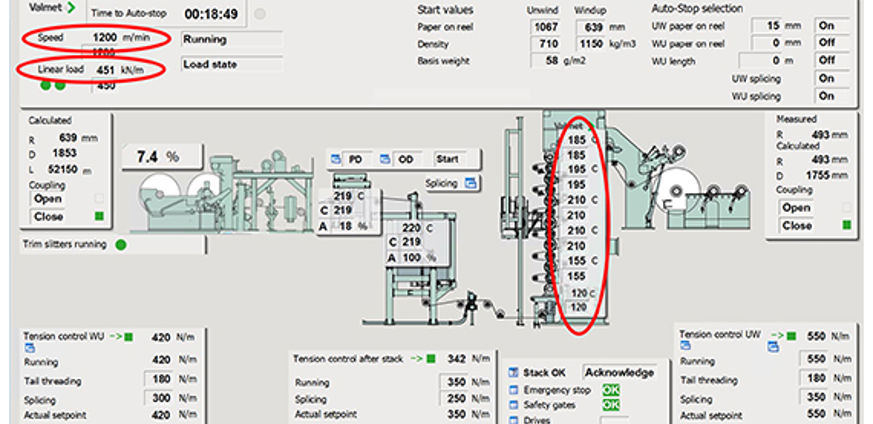Click the PD button

[x=359, y=159]
